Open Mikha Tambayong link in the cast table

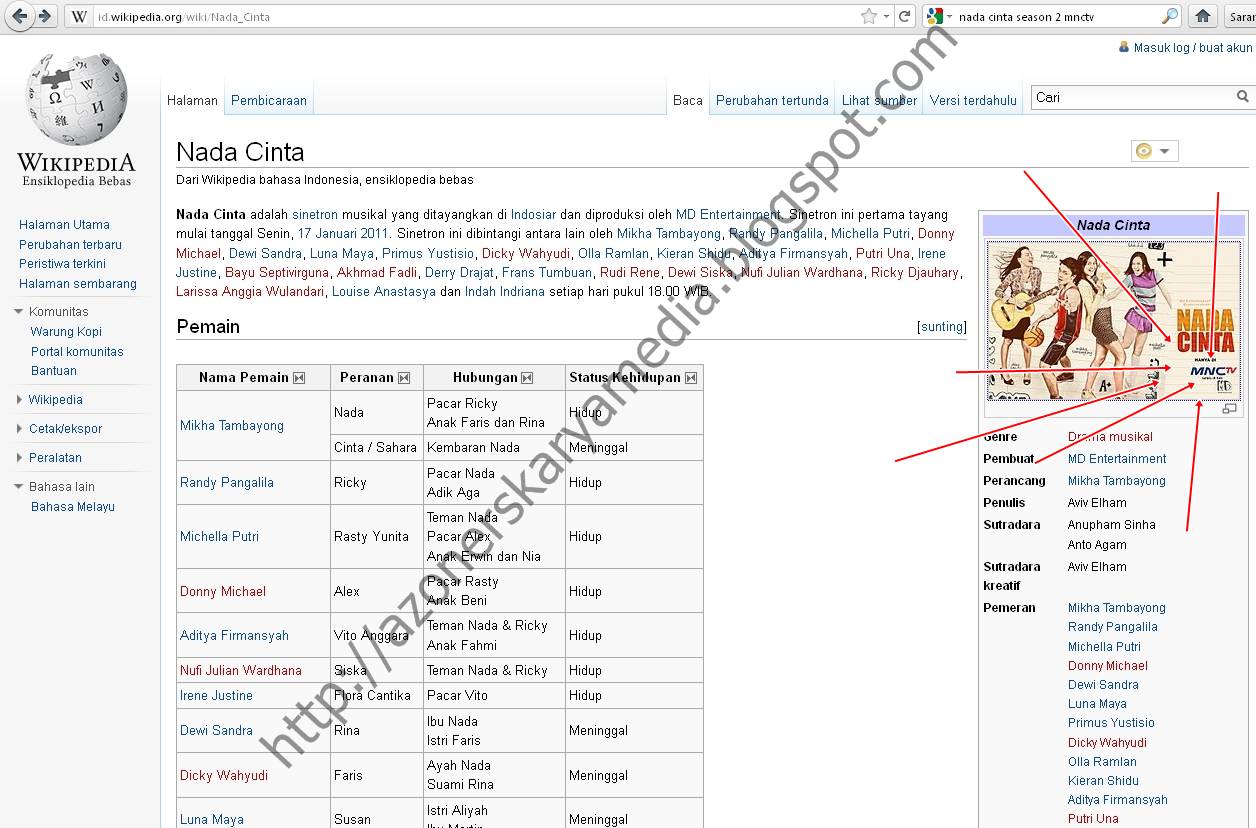232,426
